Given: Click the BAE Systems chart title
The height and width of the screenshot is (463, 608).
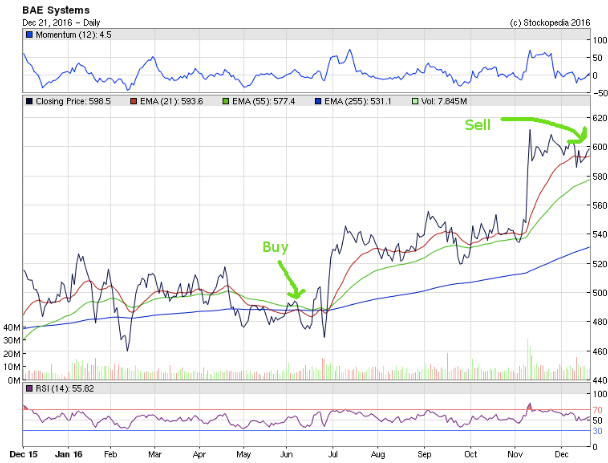Looking at the screenshot, I should (x=56, y=10).
